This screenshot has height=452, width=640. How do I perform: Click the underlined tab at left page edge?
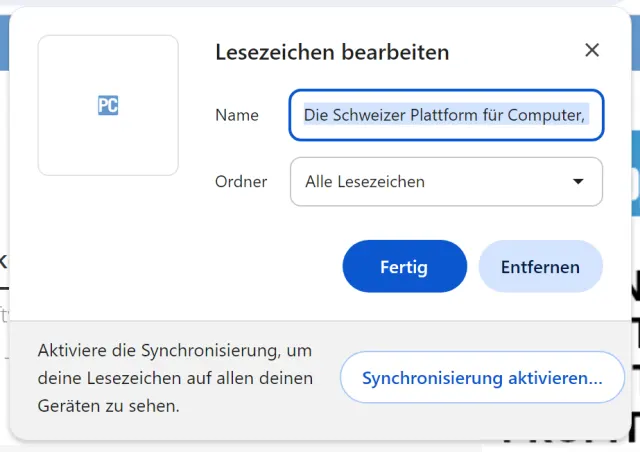(x=3, y=262)
